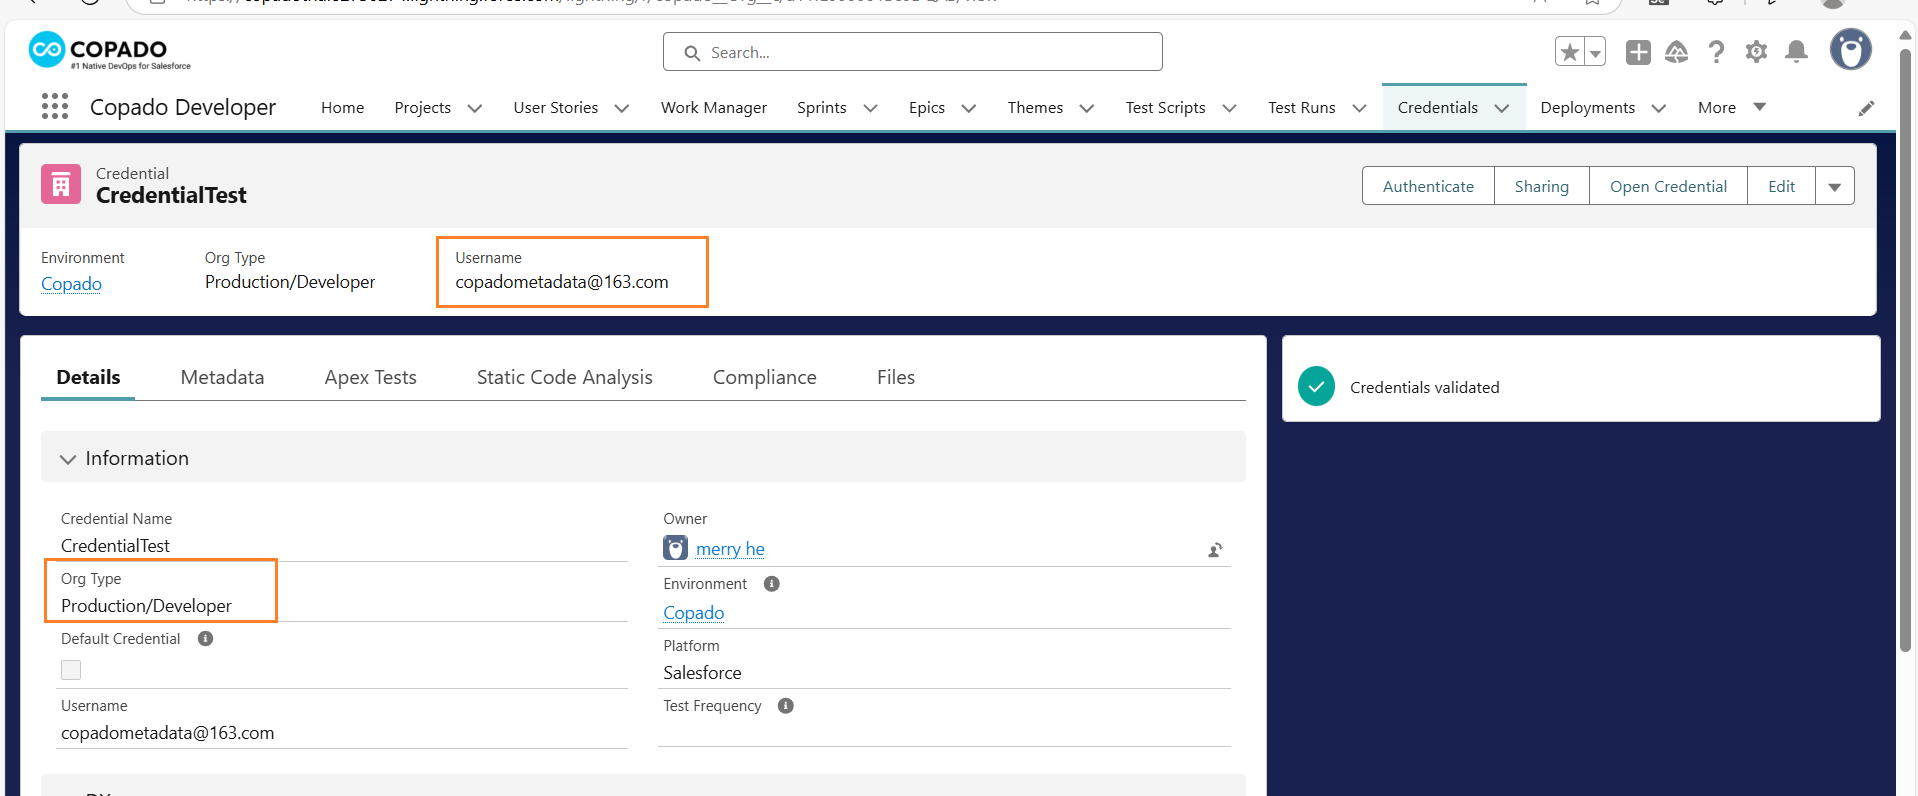Click the merry he owner avatar icon
This screenshot has height=796, width=1918.
(675, 548)
